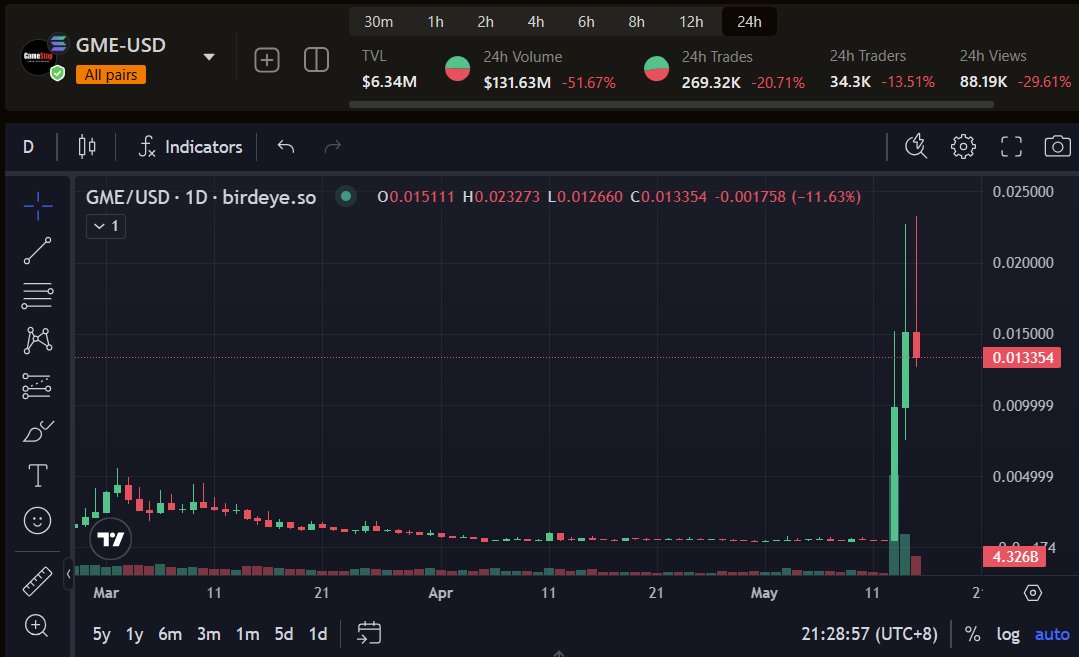1079x657 pixels.
Task: Open the D interval selector
Action: tap(28, 147)
